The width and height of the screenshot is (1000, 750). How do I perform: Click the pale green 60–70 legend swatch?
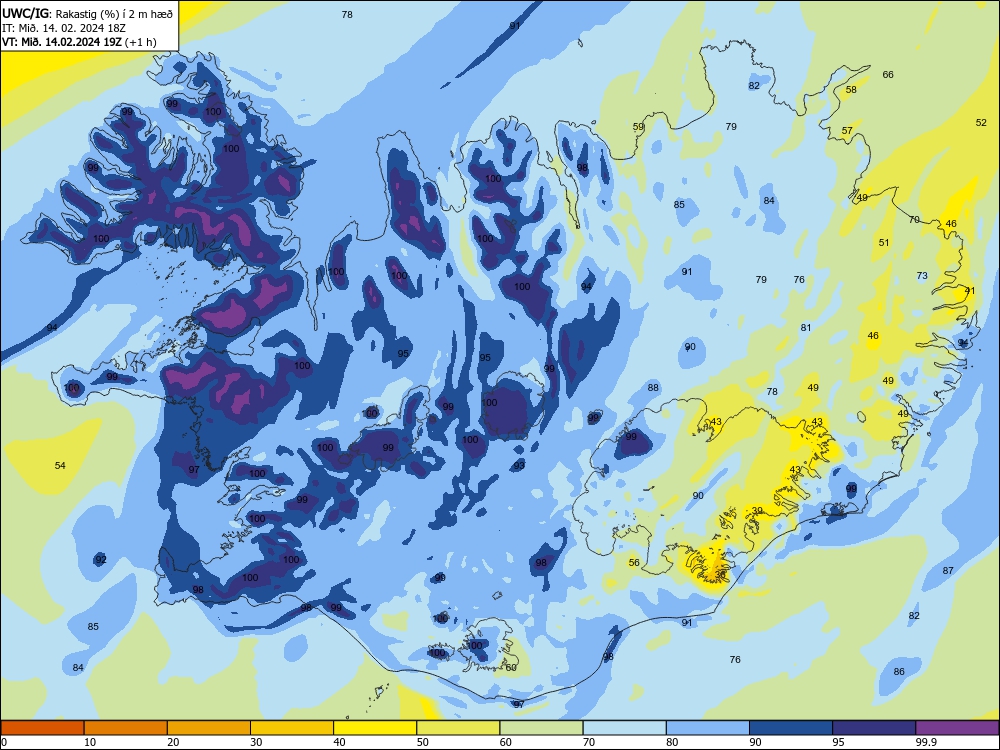[541, 728]
